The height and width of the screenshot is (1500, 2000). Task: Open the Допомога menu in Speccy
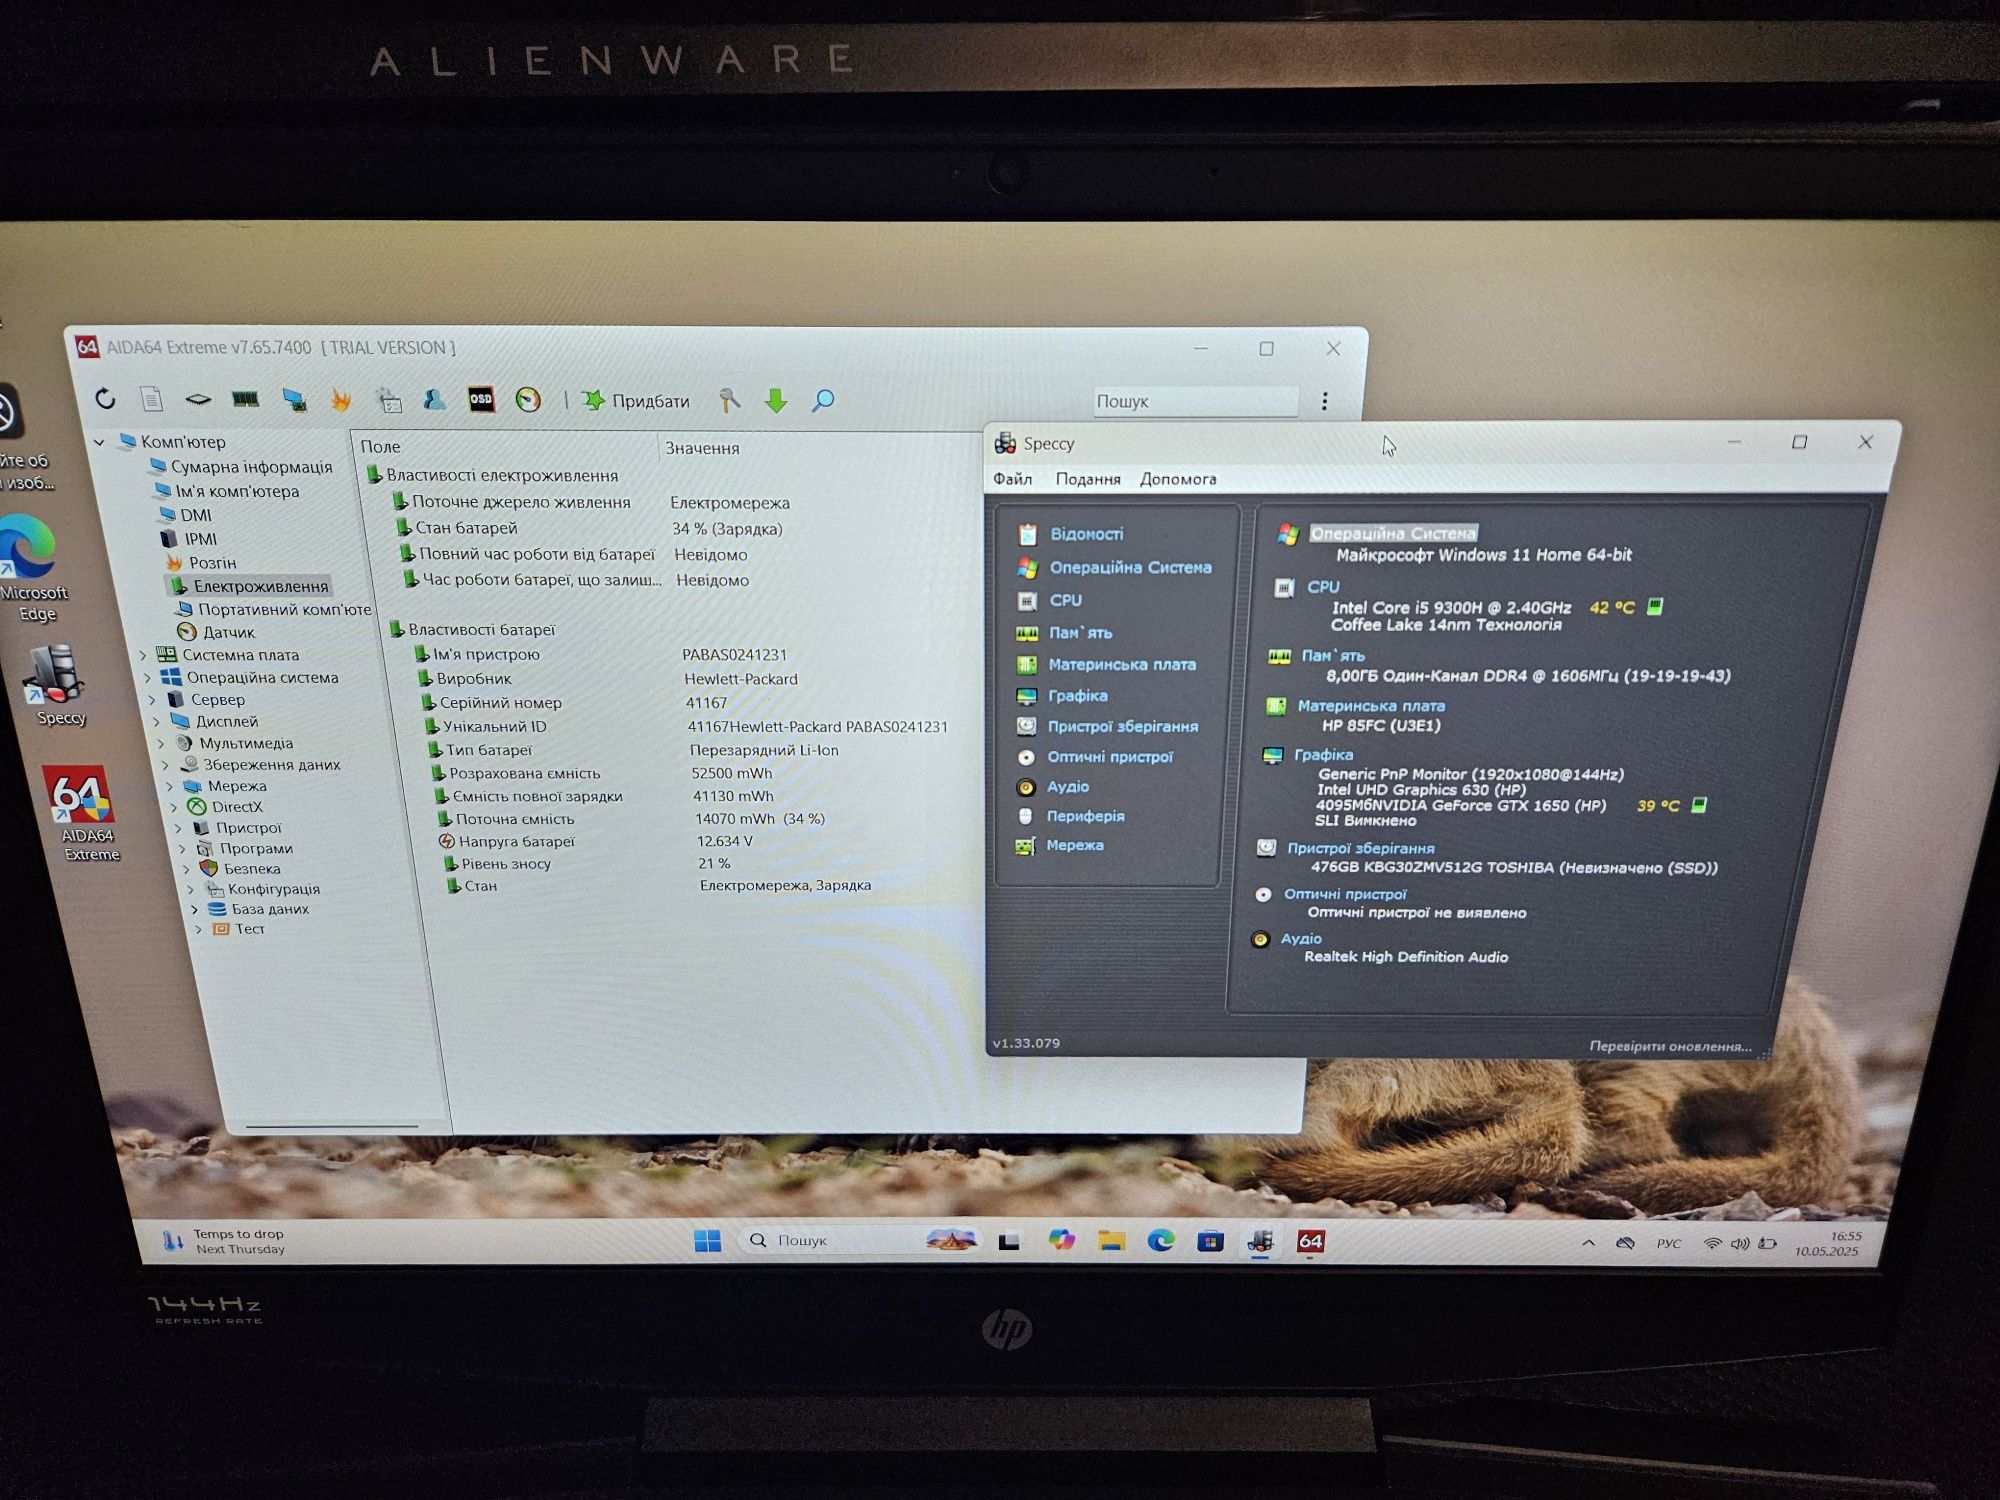[x=1178, y=479]
